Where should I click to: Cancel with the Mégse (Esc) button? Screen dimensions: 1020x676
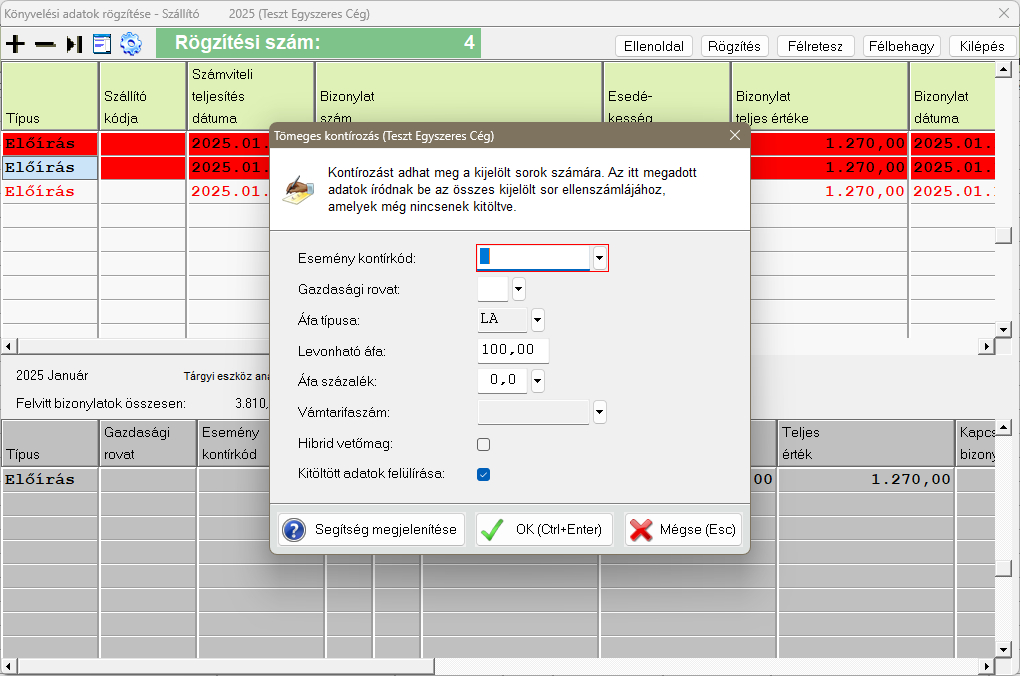click(x=685, y=530)
